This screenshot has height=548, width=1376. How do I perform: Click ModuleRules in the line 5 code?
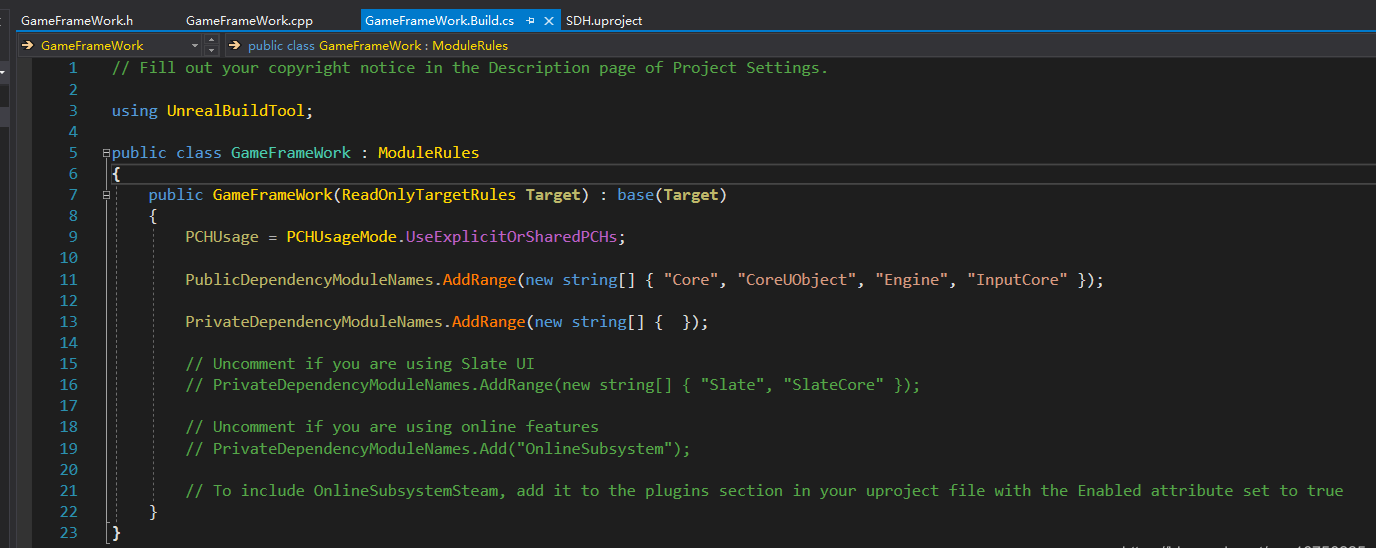click(428, 153)
